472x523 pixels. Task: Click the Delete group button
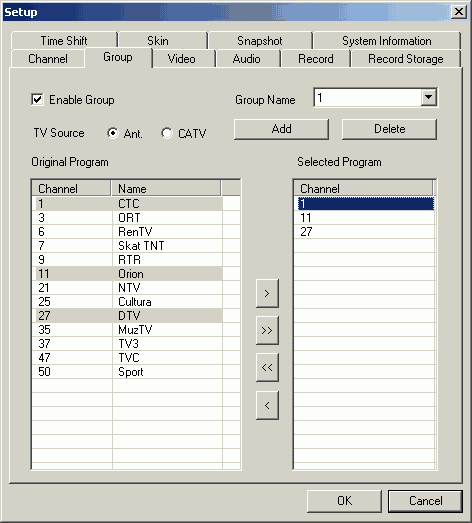click(x=389, y=129)
